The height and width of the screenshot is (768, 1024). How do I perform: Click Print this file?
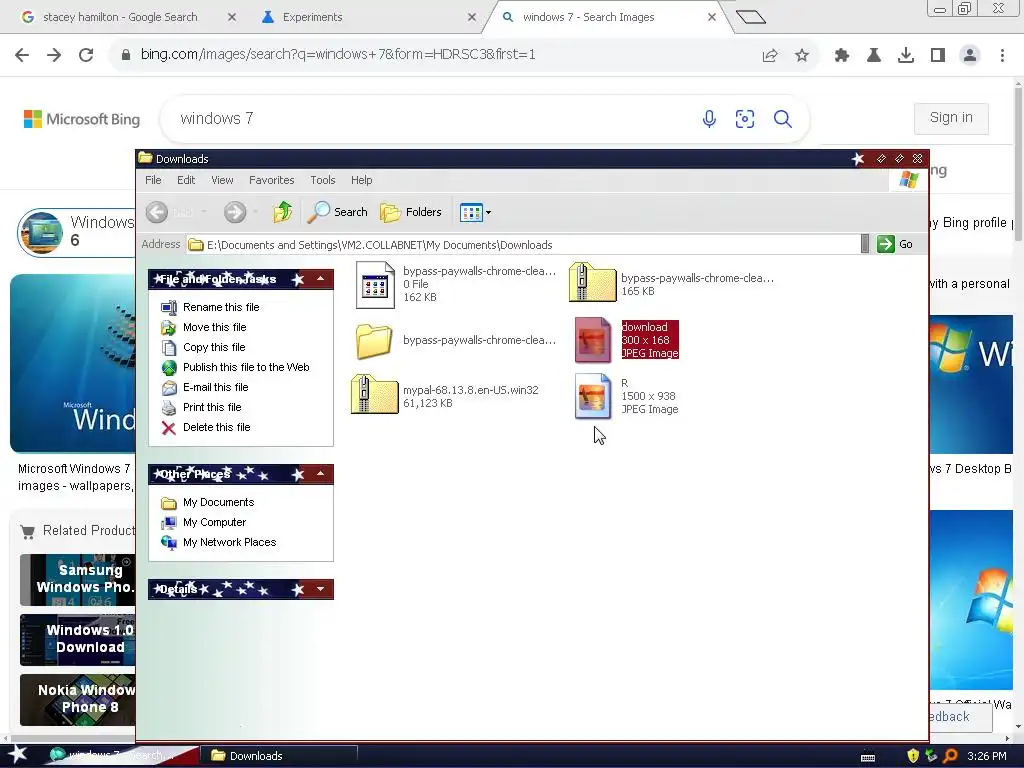212,408
